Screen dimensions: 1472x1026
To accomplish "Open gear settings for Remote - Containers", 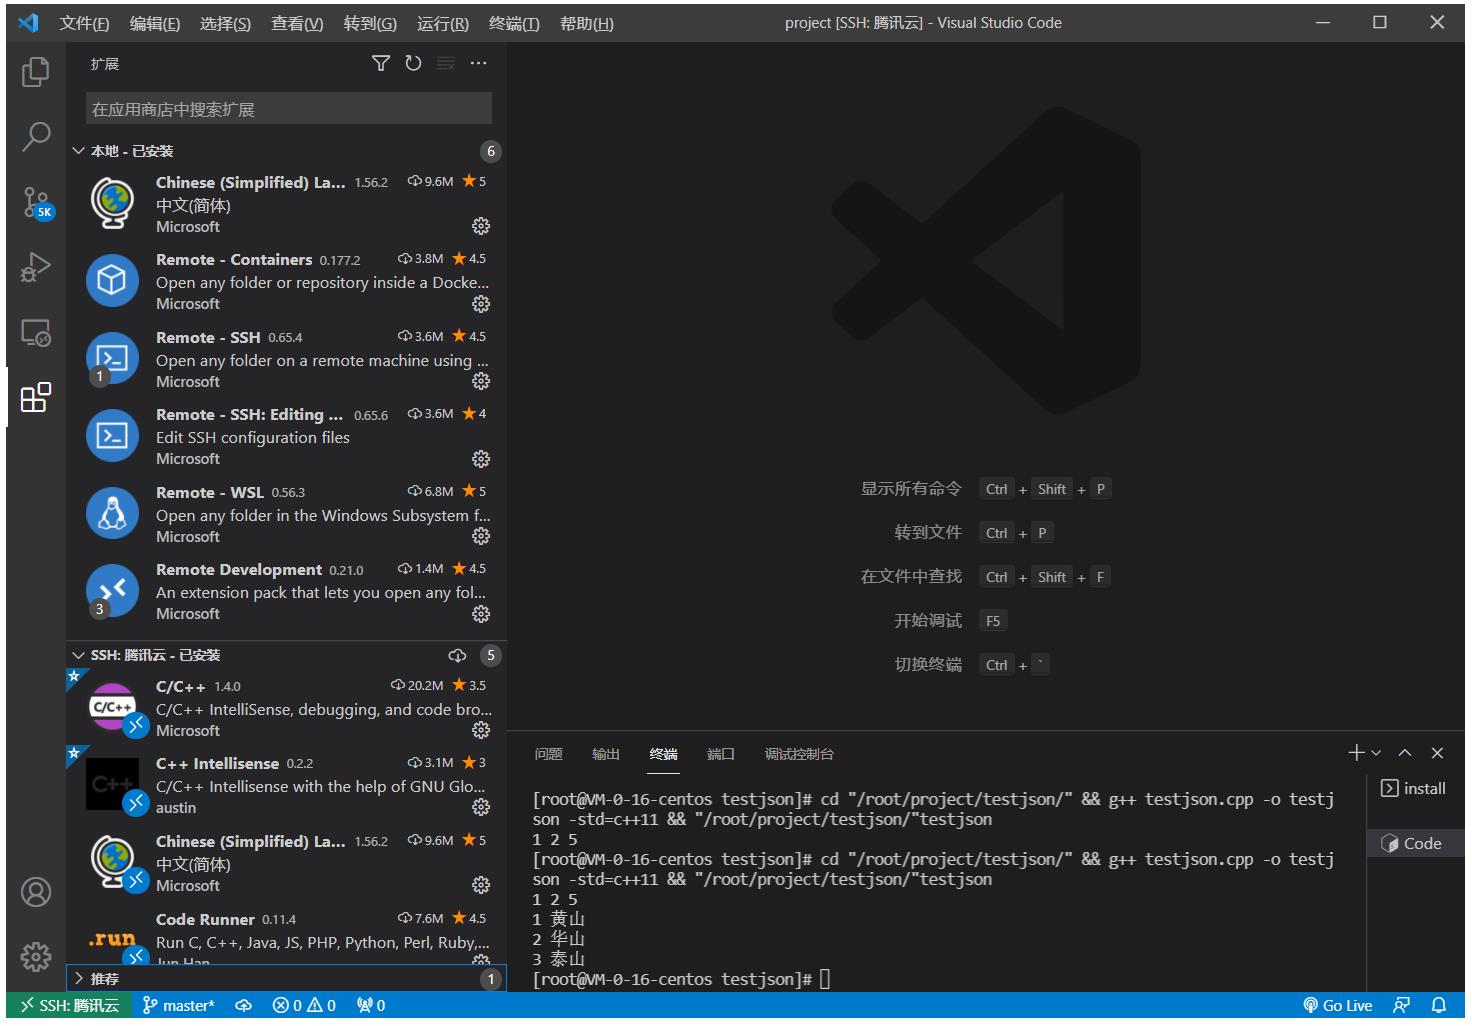I will 481,304.
